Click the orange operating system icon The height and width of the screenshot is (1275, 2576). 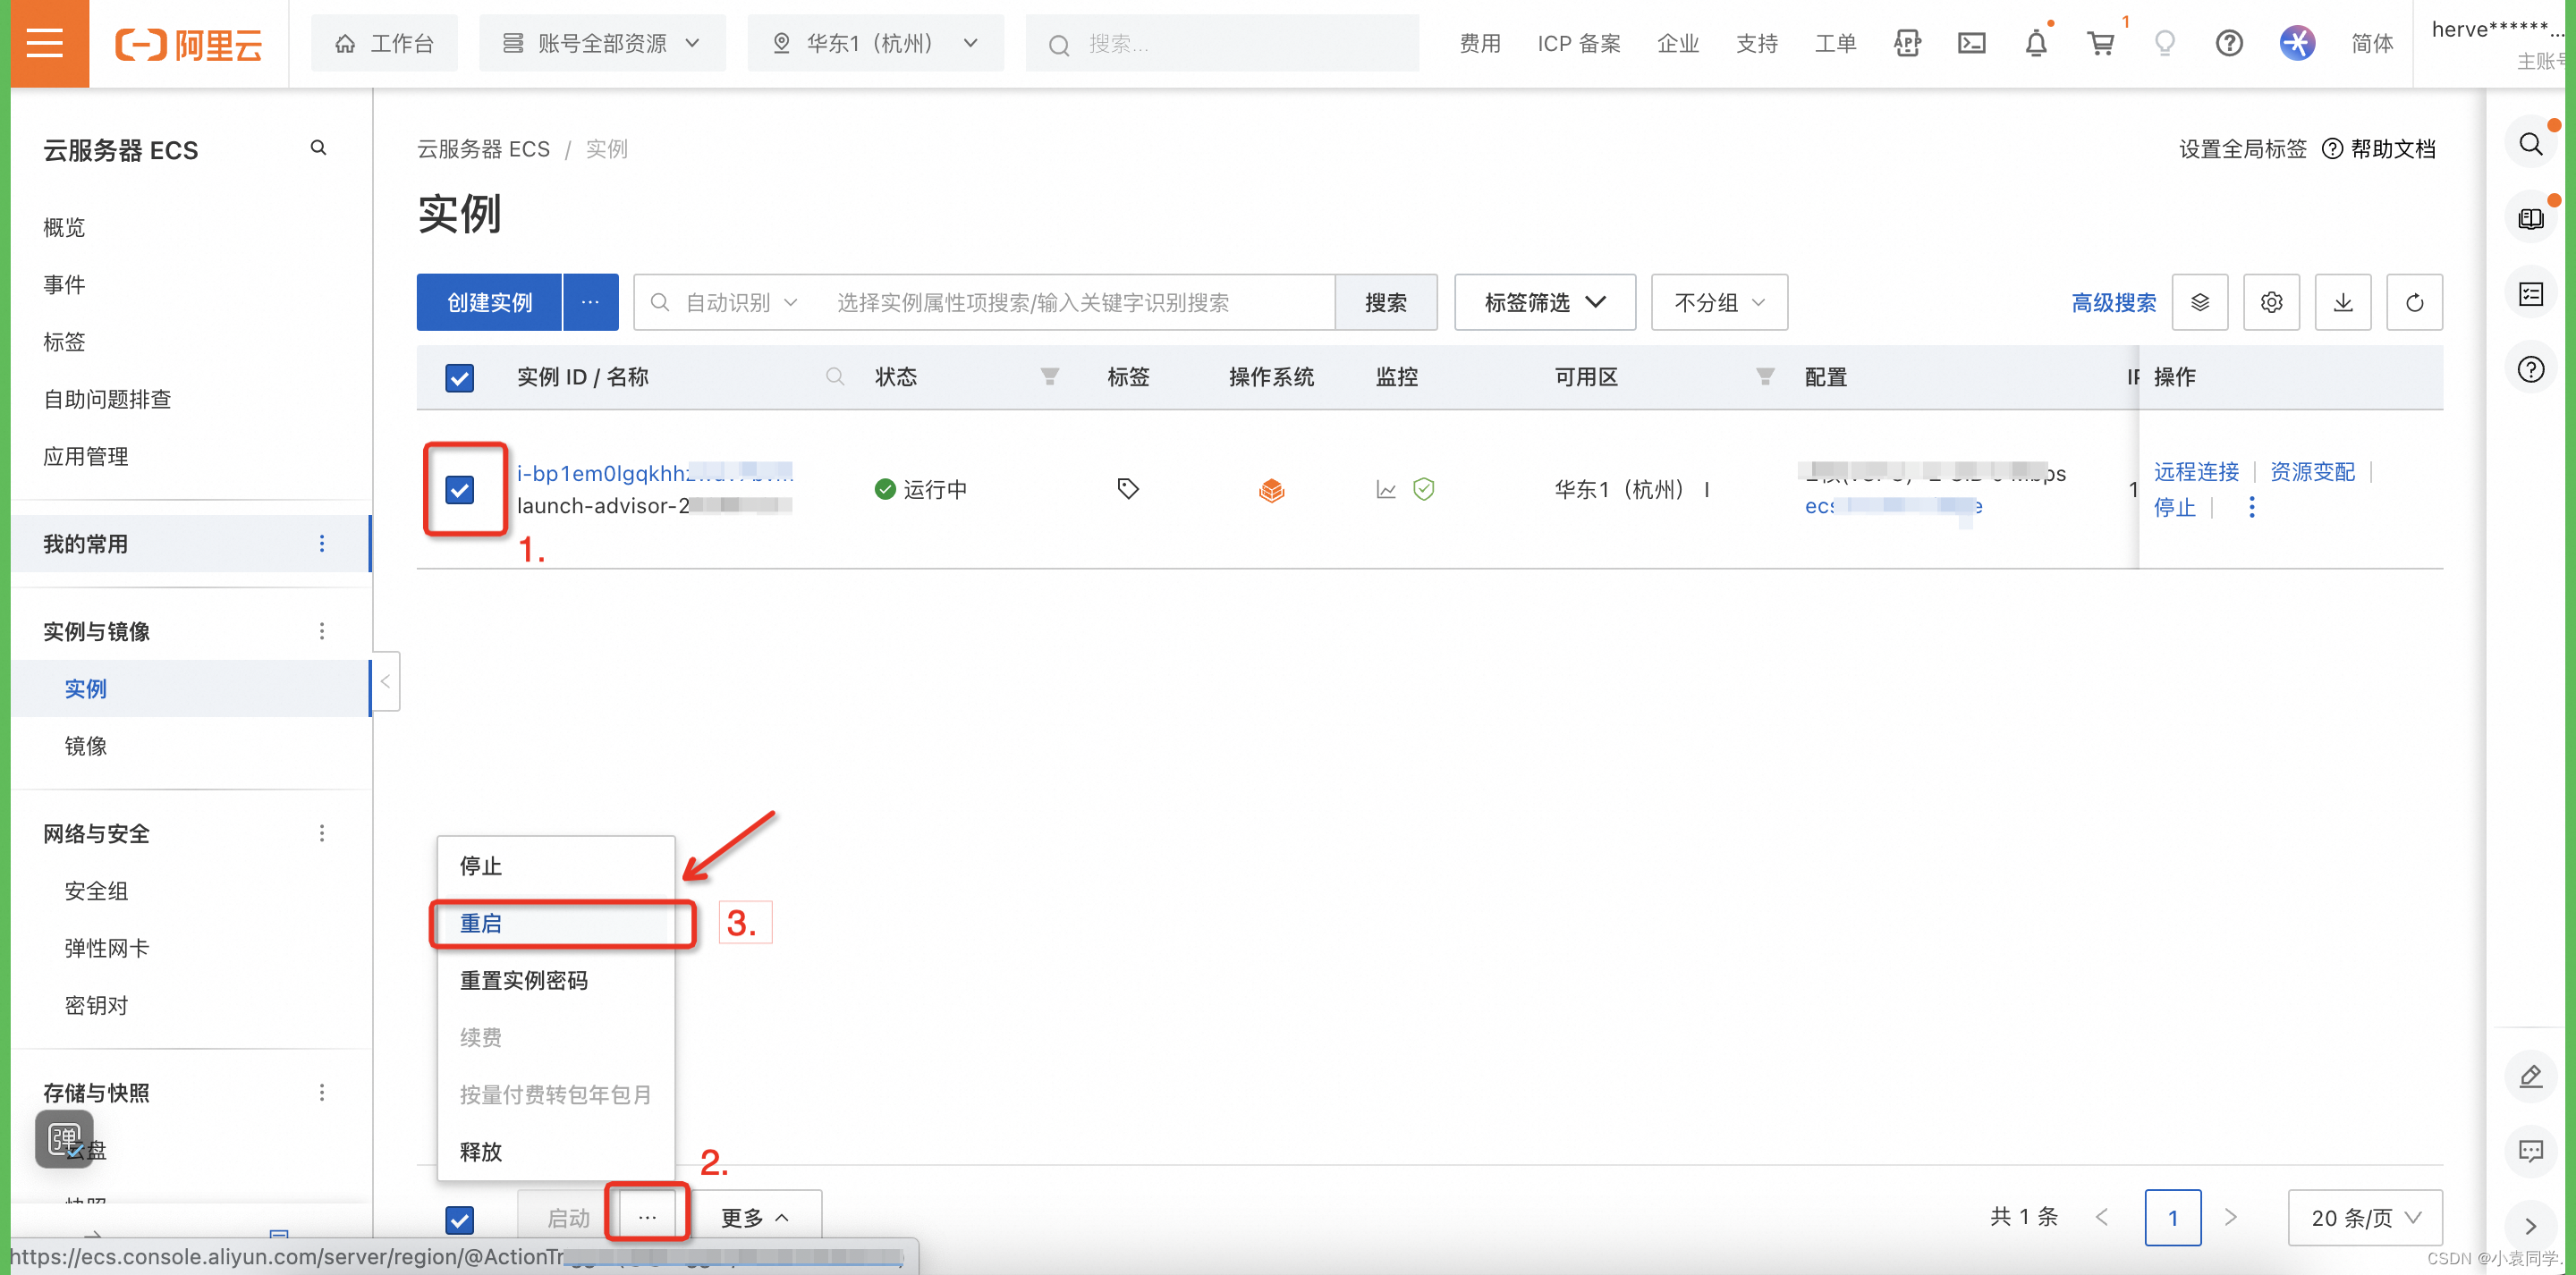pos(1271,489)
